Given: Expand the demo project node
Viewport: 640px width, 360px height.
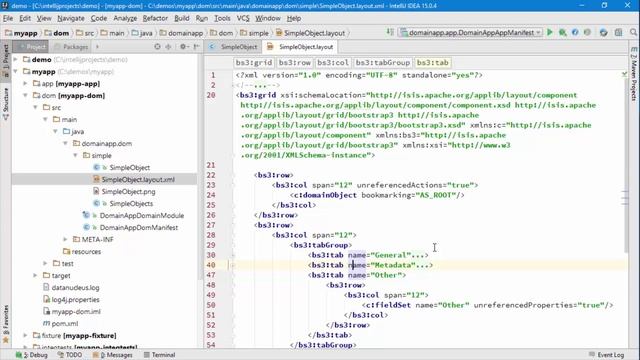Looking at the screenshot, I should [16, 60].
